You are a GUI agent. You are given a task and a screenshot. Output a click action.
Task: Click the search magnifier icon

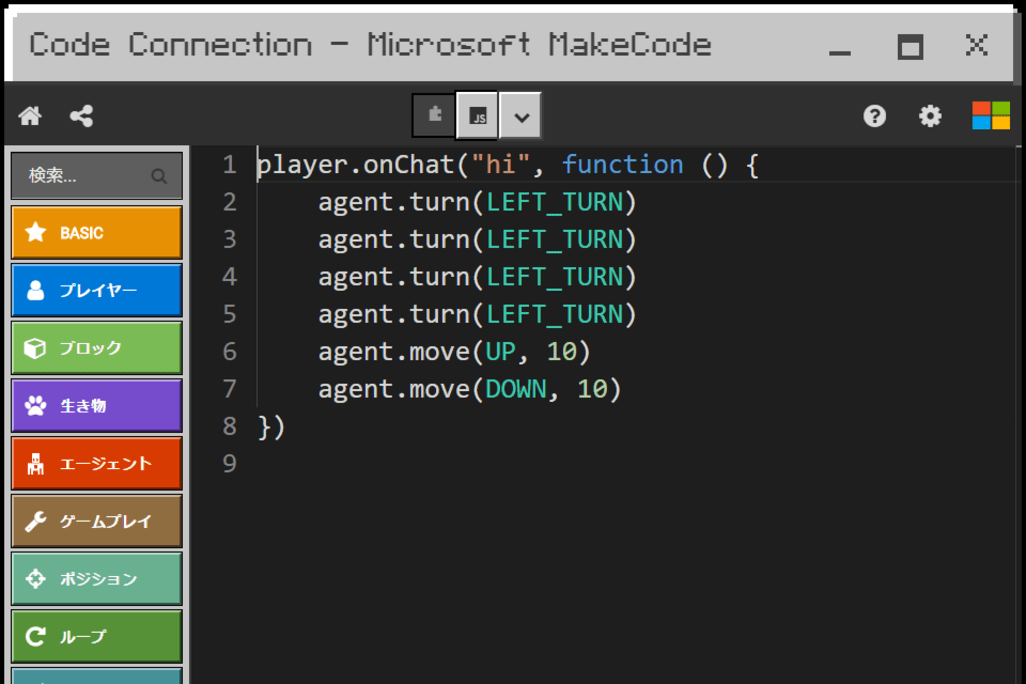pos(159,176)
